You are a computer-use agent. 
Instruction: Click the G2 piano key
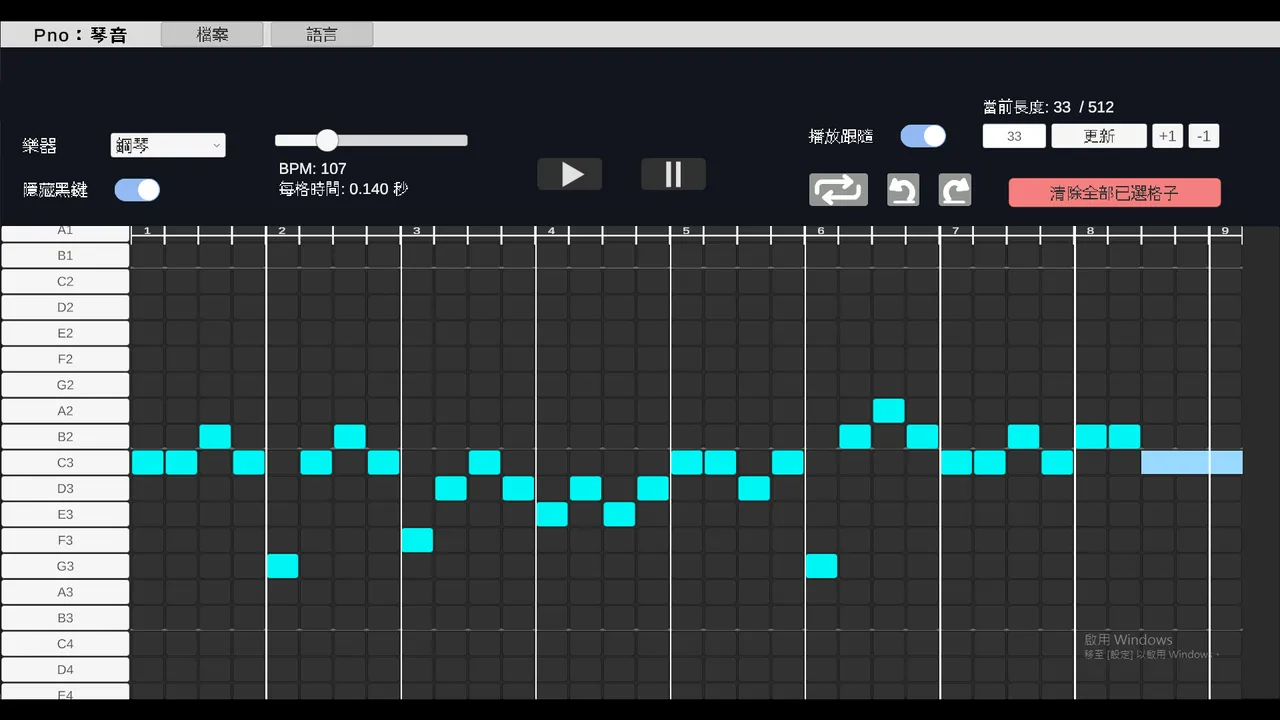pyautogui.click(x=65, y=385)
